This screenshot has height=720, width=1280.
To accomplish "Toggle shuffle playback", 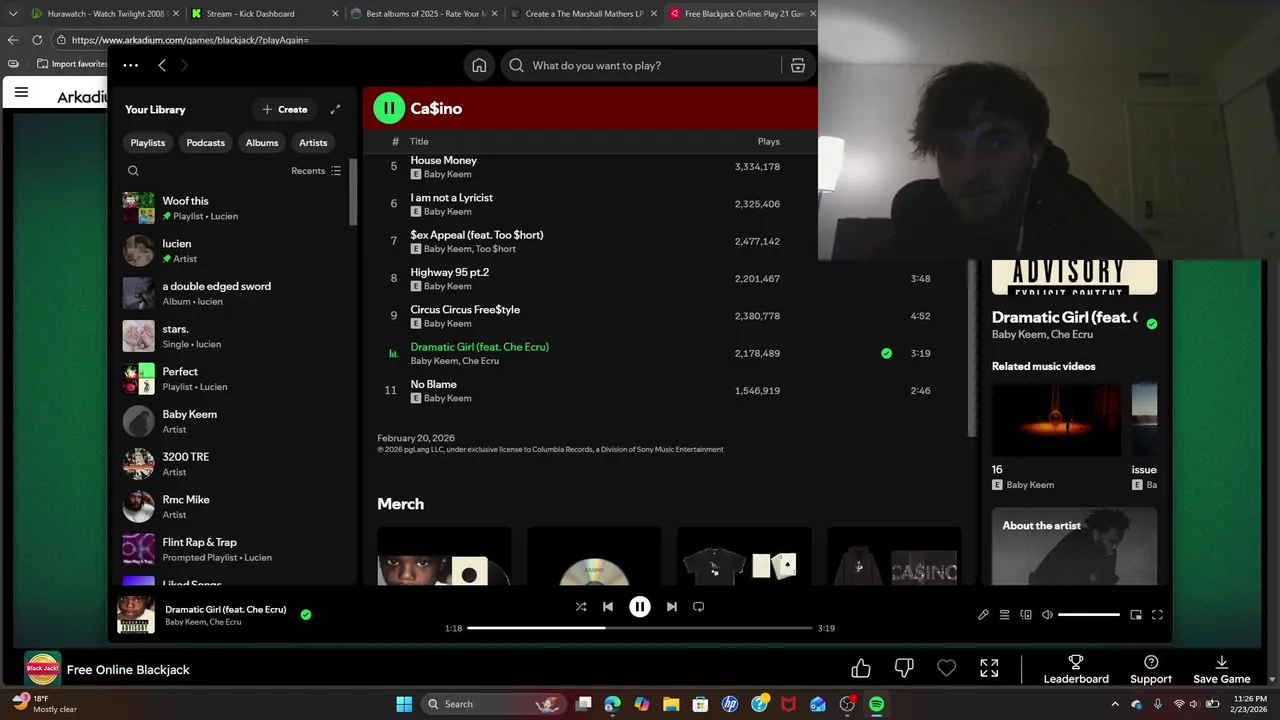I will pyautogui.click(x=581, y=606).
